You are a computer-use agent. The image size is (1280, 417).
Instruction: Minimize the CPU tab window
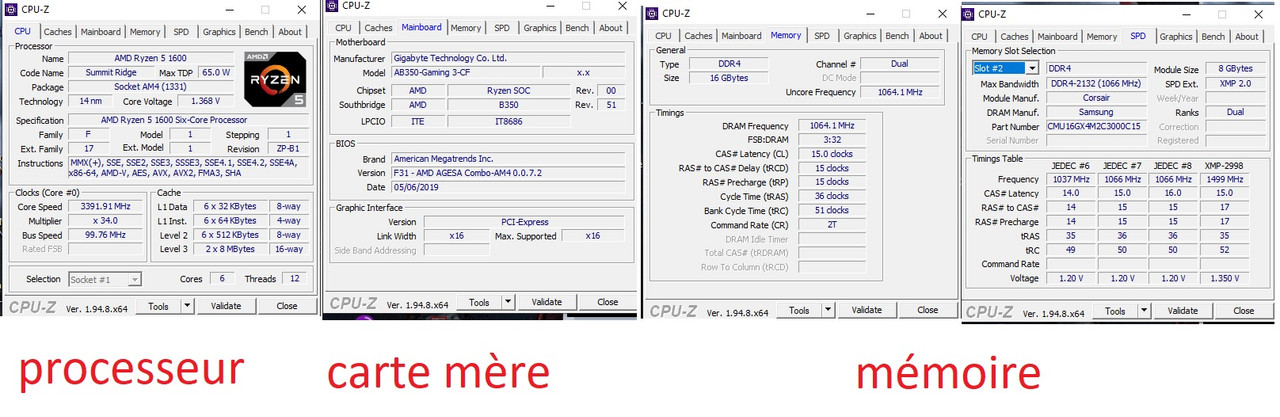[231, 9]
